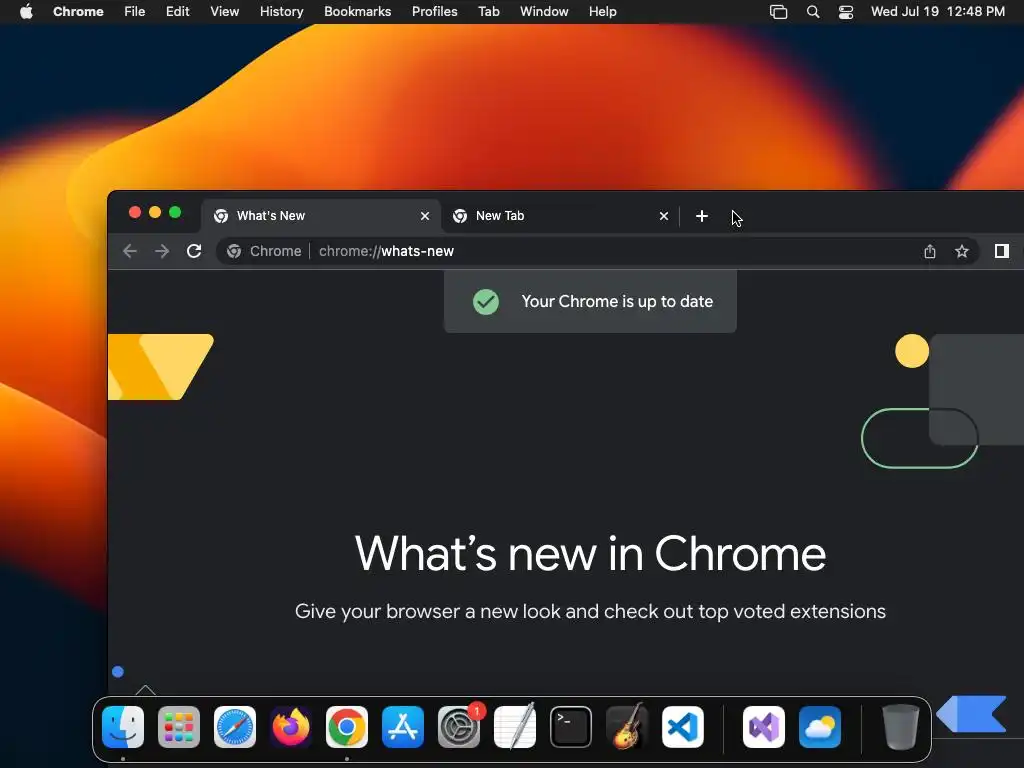
Task: Open the Apple menu
Action: 26,12
